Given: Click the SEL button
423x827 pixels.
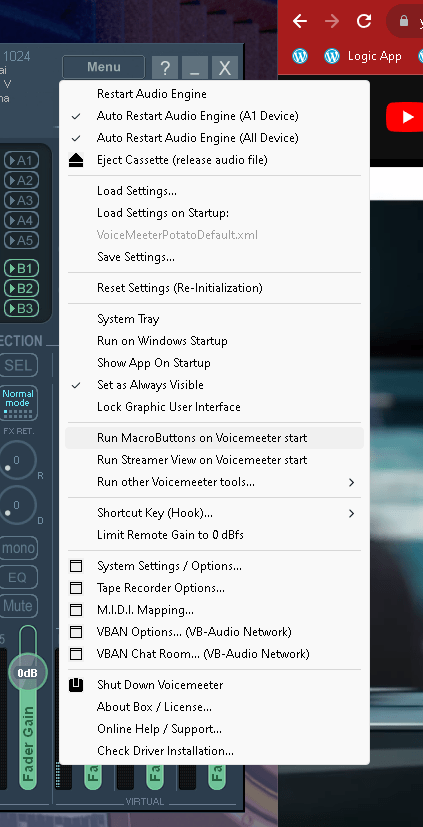Looking at the screenshot, I should click(x=18, y=365).
